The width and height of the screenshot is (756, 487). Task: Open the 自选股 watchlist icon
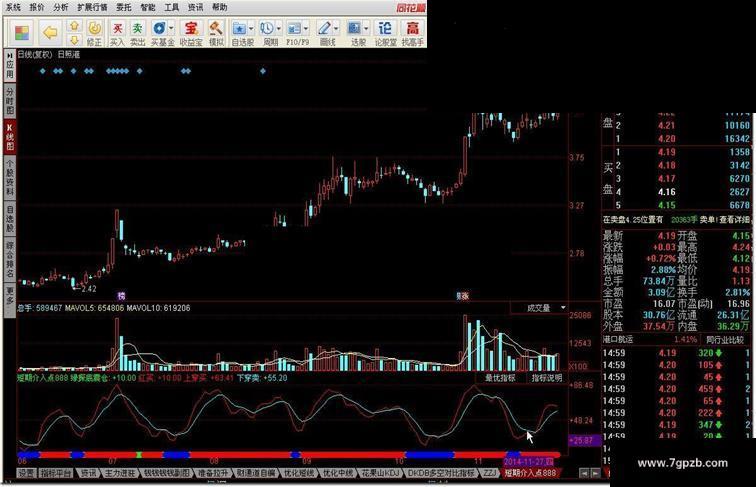tap(240, 29)
